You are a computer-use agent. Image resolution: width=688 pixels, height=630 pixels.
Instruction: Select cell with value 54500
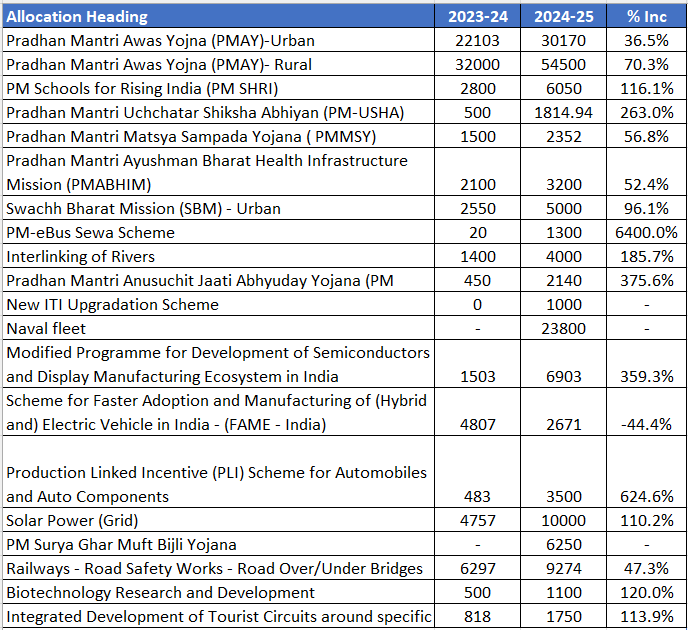pos(563,64)
